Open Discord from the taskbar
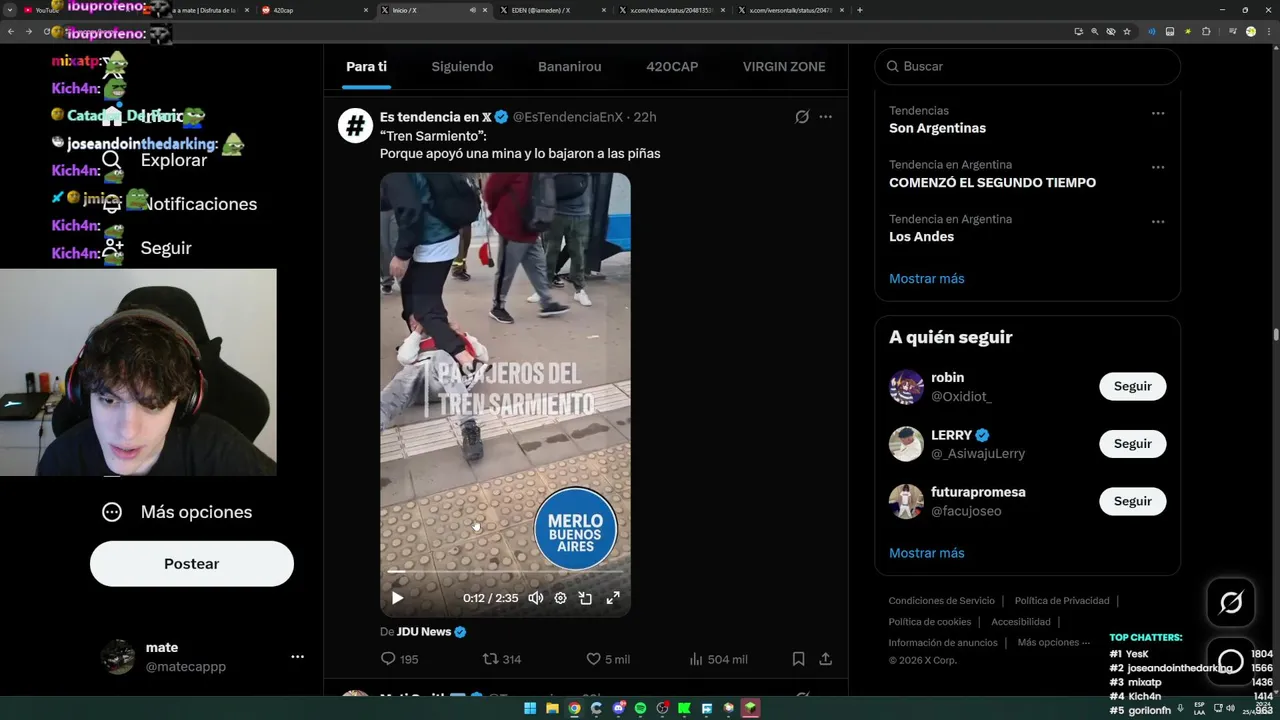 click(619, 709)
